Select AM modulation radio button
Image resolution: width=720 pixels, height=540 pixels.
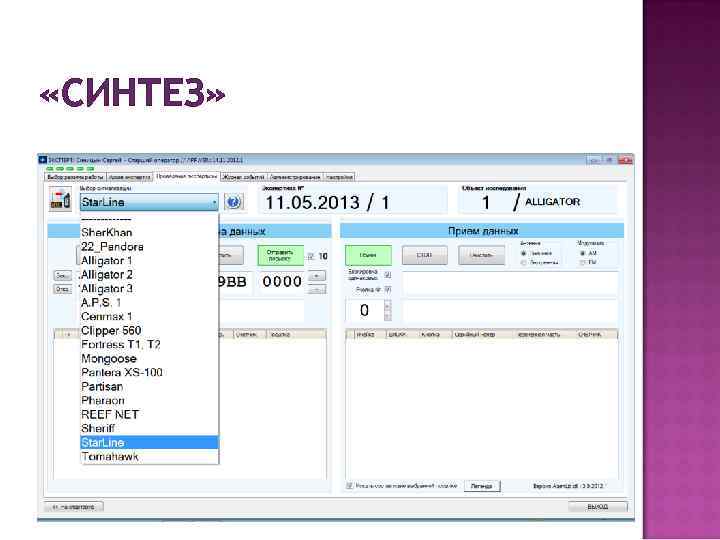point(582,253)
